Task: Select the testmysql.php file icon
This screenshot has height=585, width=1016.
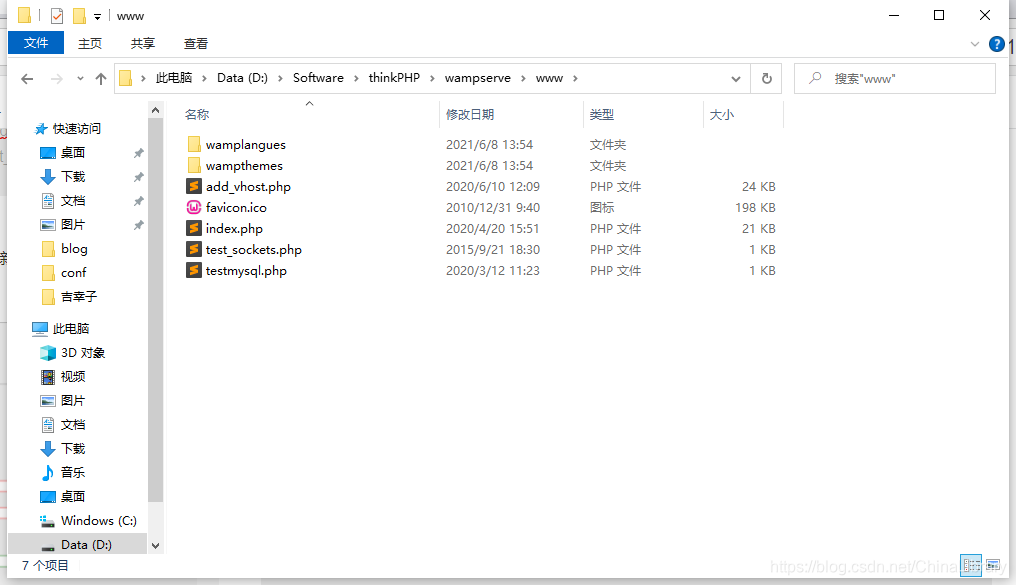Action: pyautogui.click(x=194, y=271)
